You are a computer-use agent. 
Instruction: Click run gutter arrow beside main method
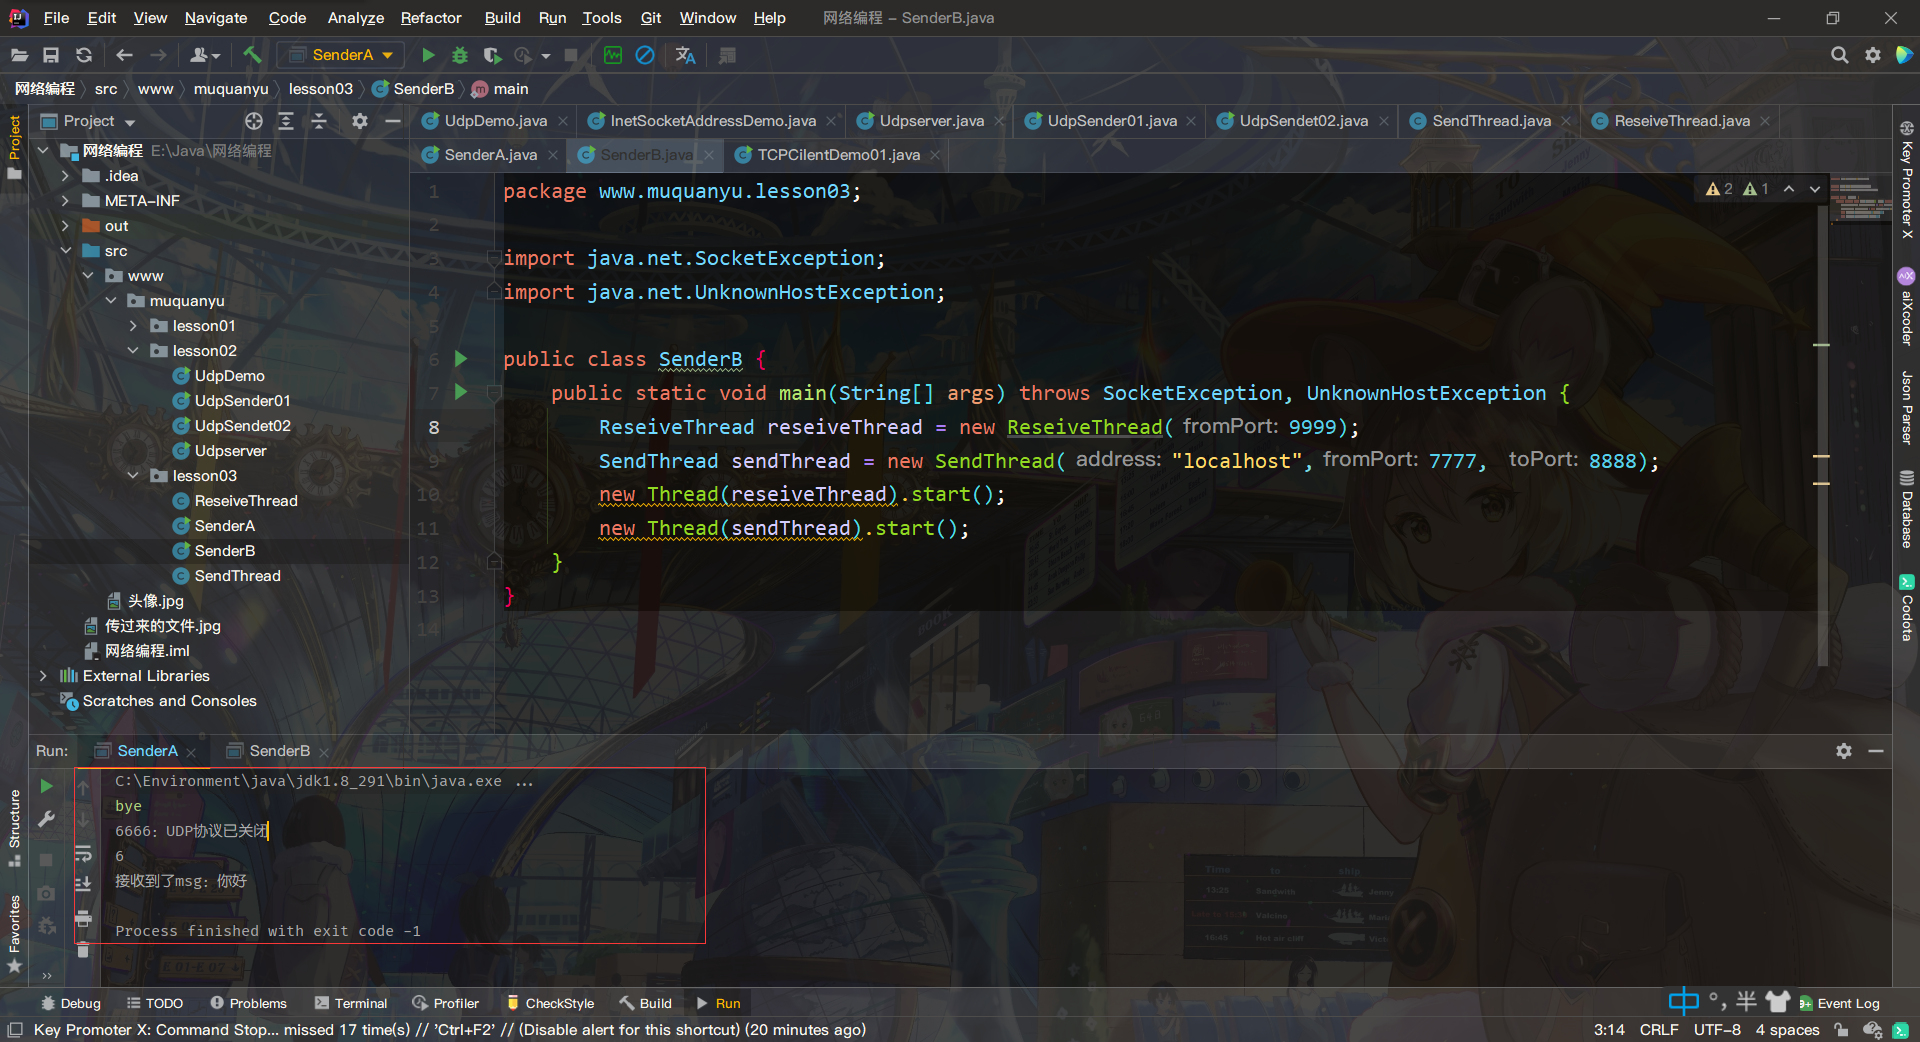461,392
